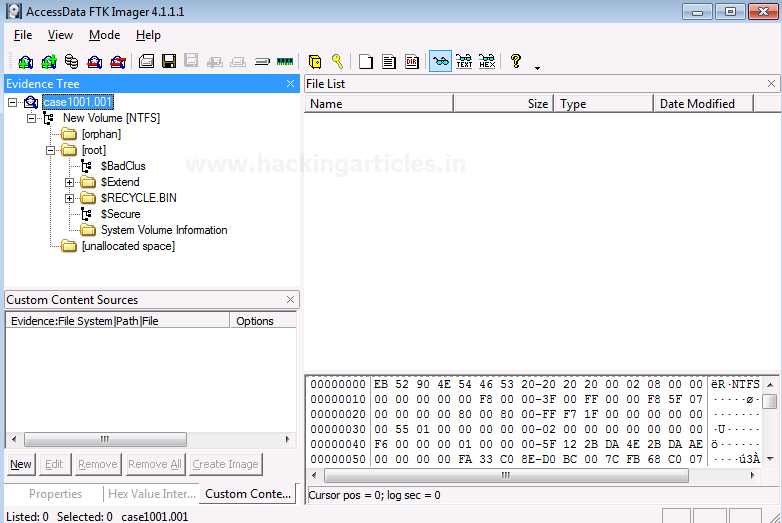The height and width of the screenshot is (523, 782).
Task: Sort file list by Type column
Action: click(604, 104)
